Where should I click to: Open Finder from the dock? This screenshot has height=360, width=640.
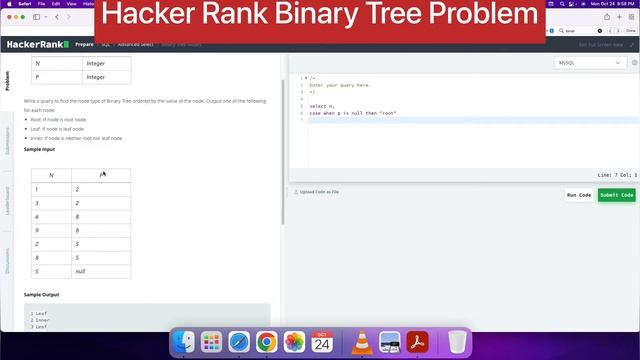tap(184, 342)
